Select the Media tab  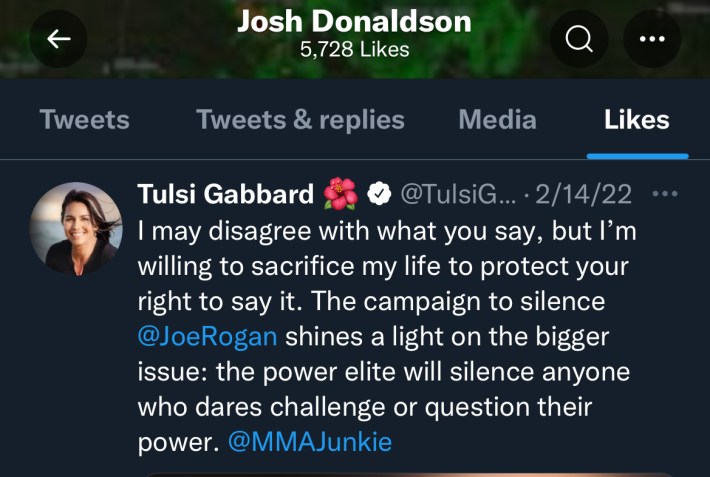click(x=497, y=120)
